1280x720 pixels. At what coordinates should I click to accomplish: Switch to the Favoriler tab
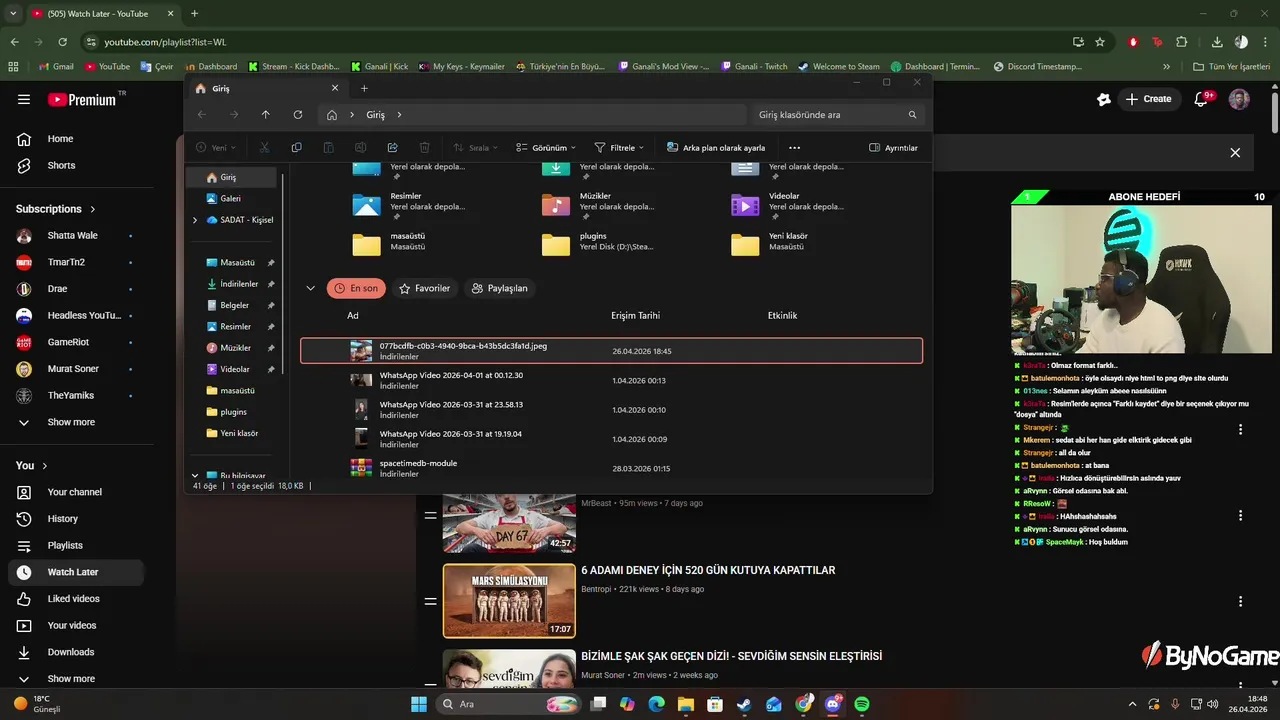(424, 288)
